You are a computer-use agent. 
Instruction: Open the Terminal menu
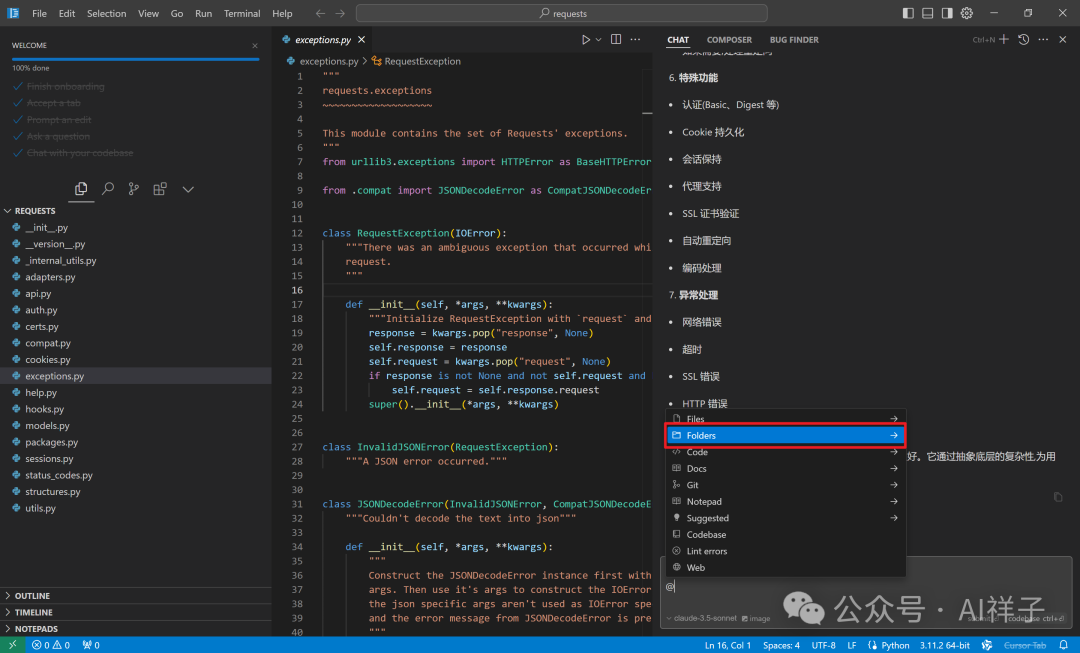pos(242,13)
